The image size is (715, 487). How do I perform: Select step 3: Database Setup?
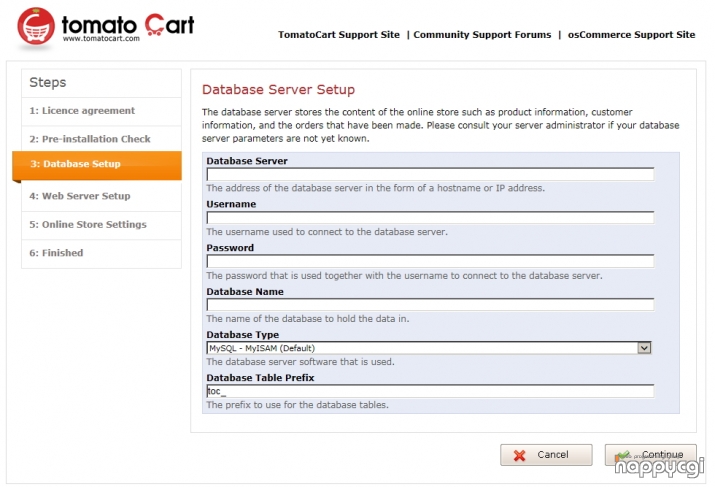pos(97,165)
